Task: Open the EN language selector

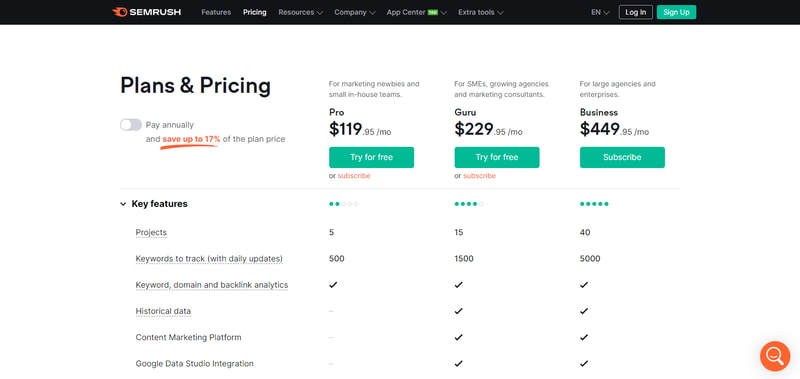Action: pyautogui.click(x=601, y=12)
